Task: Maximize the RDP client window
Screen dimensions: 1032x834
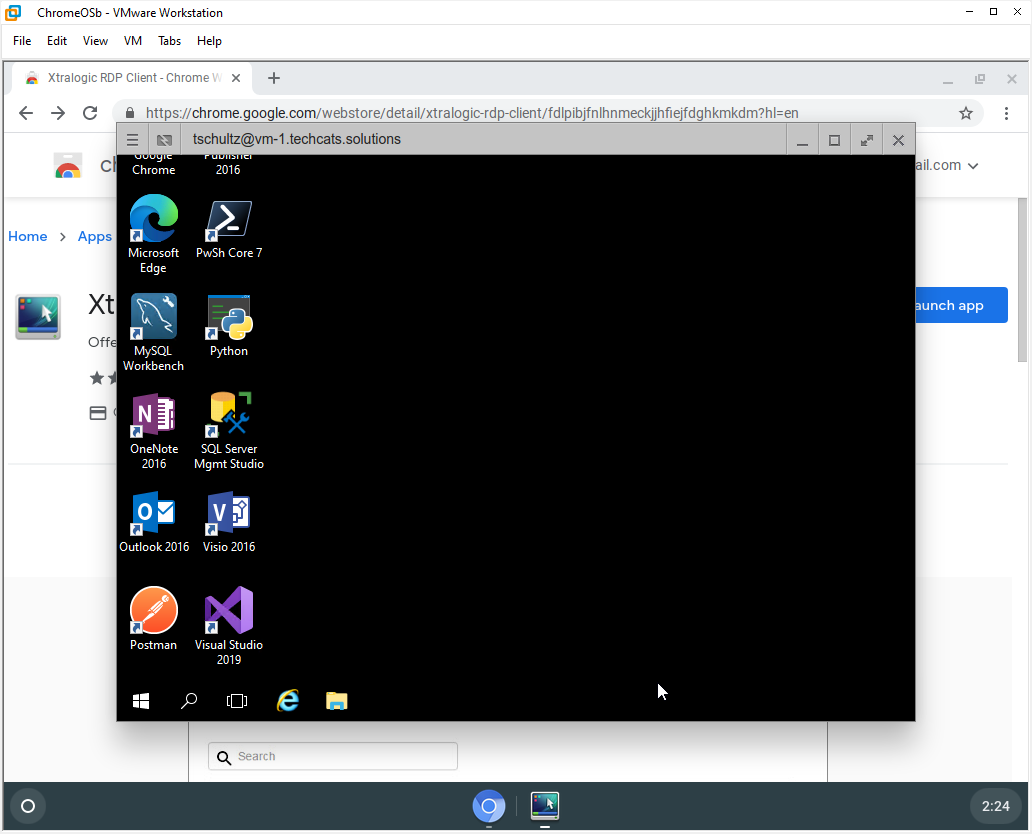Action: coord(835,140)
